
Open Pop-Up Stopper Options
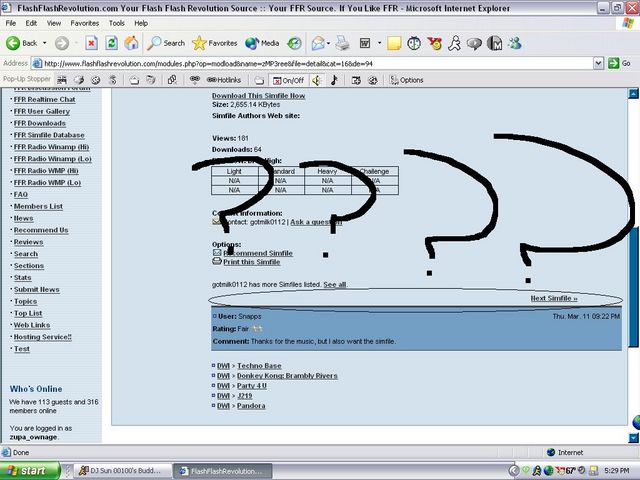click(406, 80)
